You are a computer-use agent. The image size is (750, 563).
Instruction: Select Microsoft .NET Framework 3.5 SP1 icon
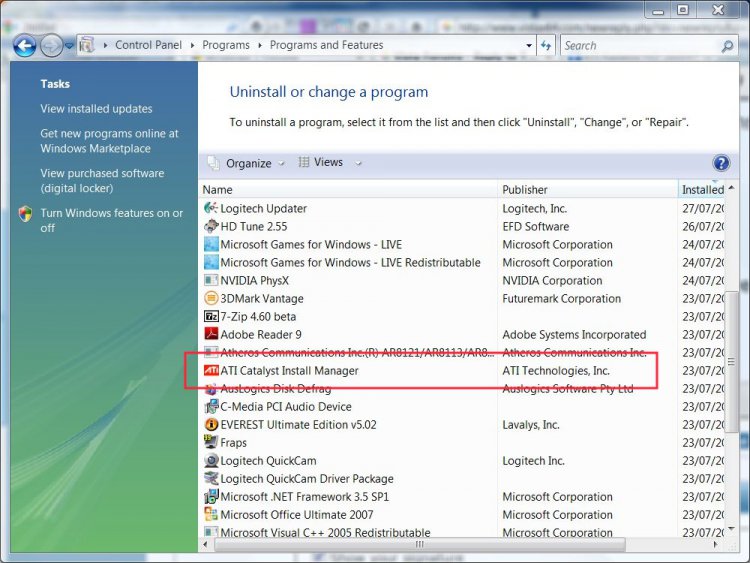pyautogui.click(x=211, y=497)
